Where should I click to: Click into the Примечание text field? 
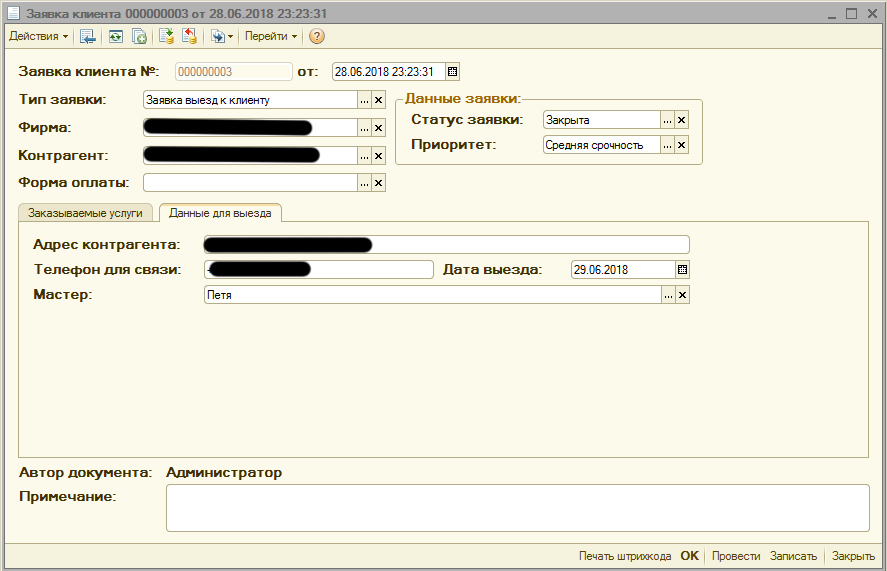[516, 508]
